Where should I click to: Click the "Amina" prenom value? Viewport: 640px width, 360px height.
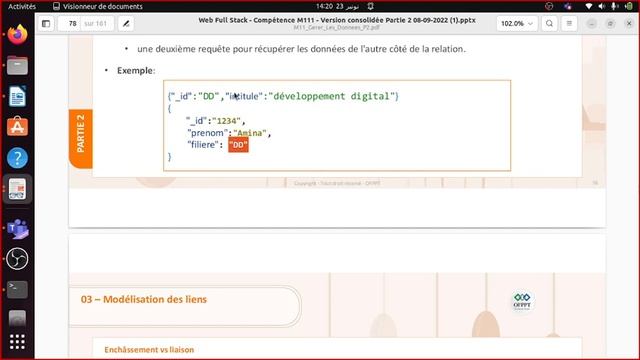click(x=250, y=133)
